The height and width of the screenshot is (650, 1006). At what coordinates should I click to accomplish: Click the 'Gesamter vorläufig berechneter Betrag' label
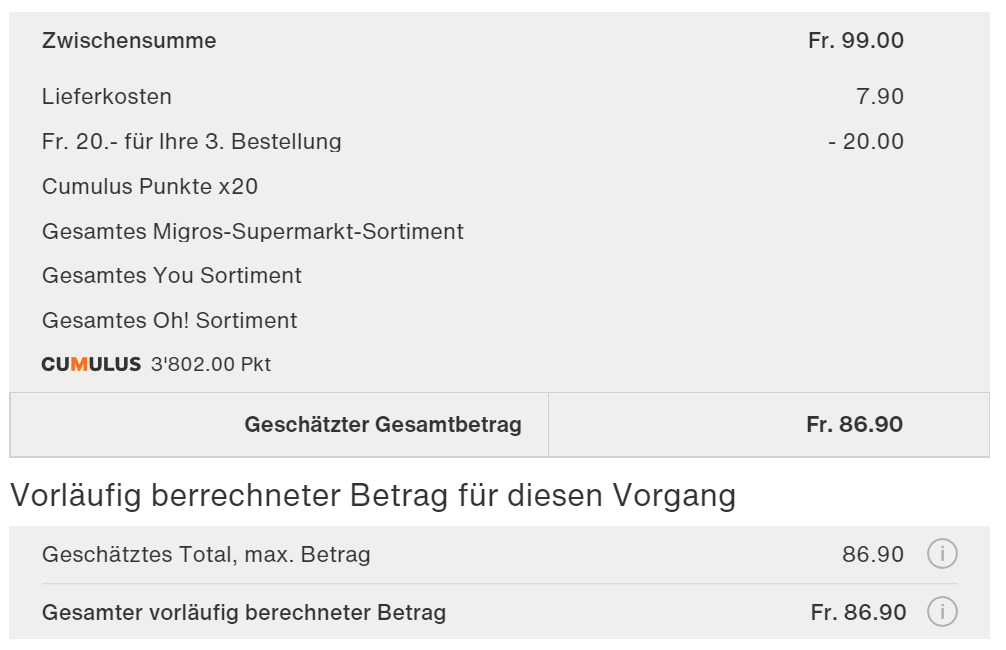click(x=244, y=613)
